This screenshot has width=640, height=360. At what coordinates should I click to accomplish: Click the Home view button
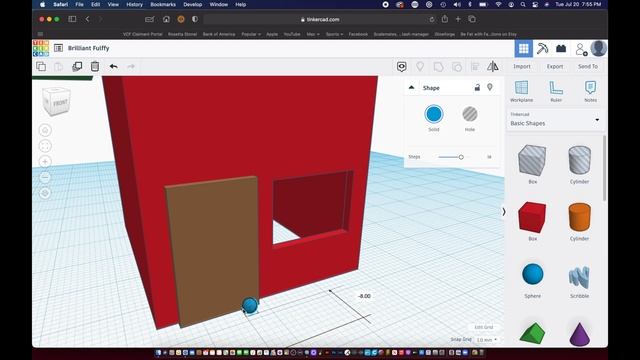pos(45,130)
